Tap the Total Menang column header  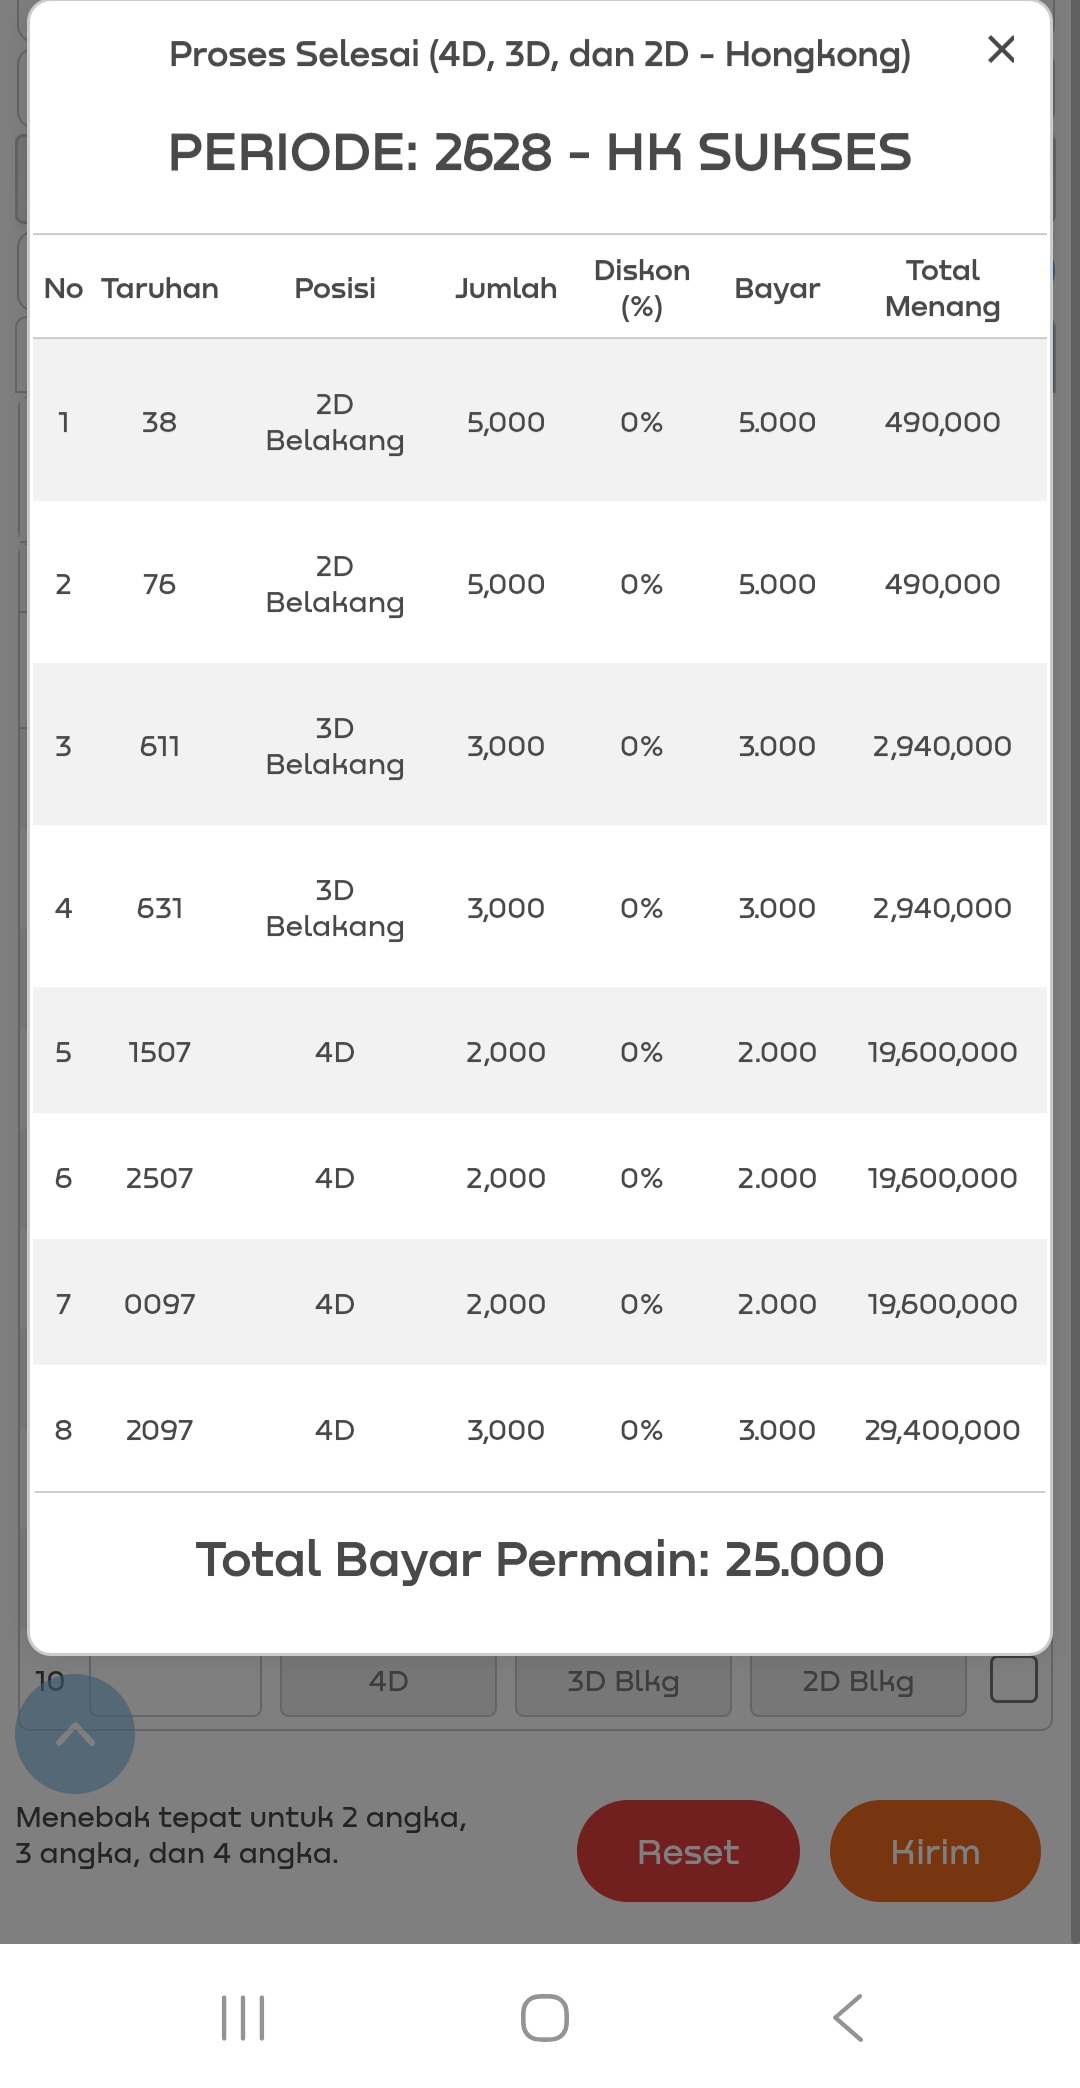click(942, 288)
